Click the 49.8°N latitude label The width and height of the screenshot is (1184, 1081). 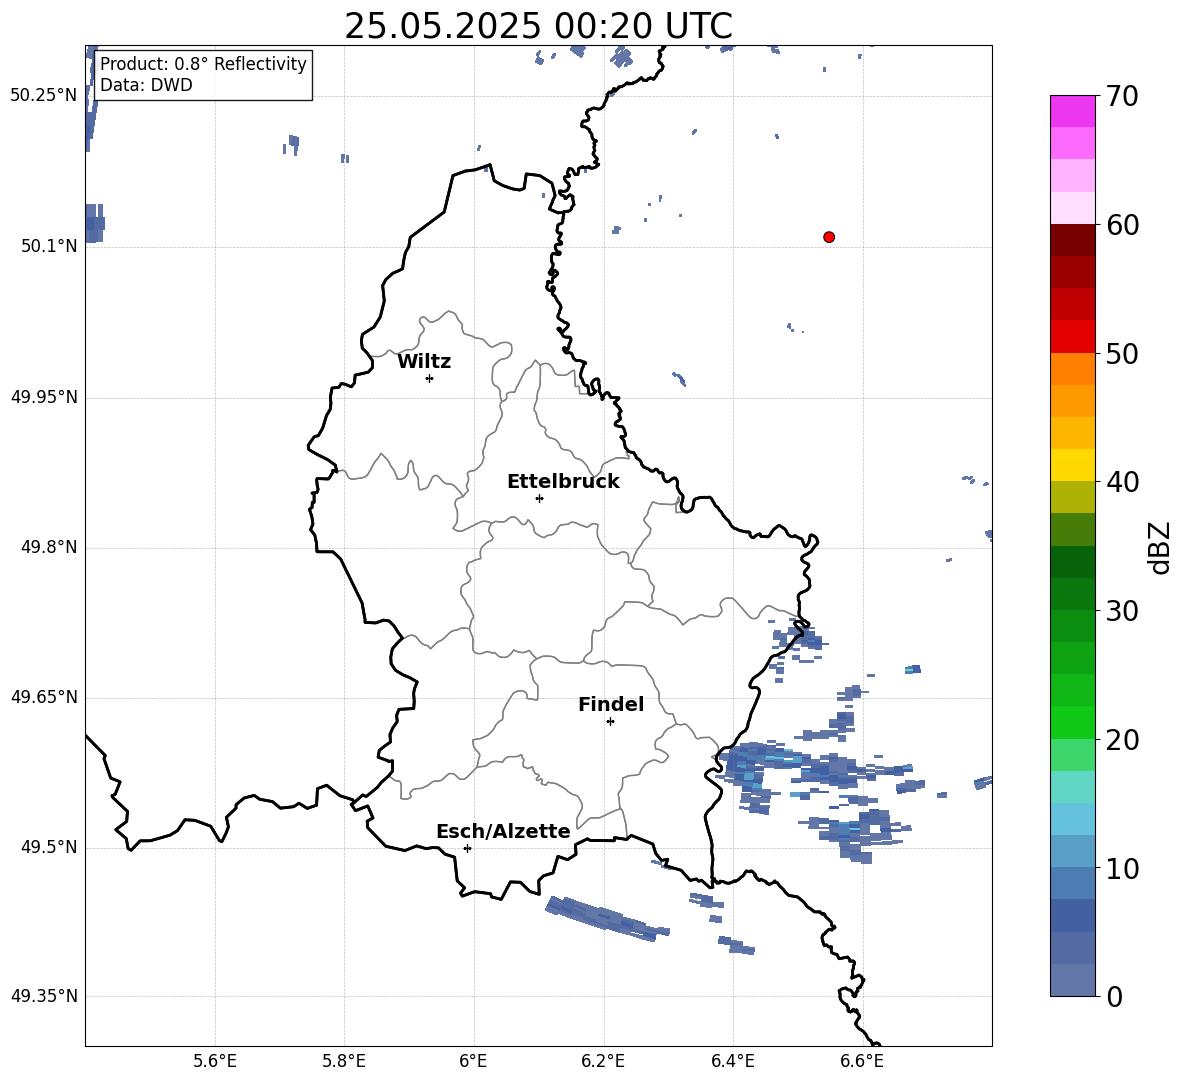(x=48, y=547)
